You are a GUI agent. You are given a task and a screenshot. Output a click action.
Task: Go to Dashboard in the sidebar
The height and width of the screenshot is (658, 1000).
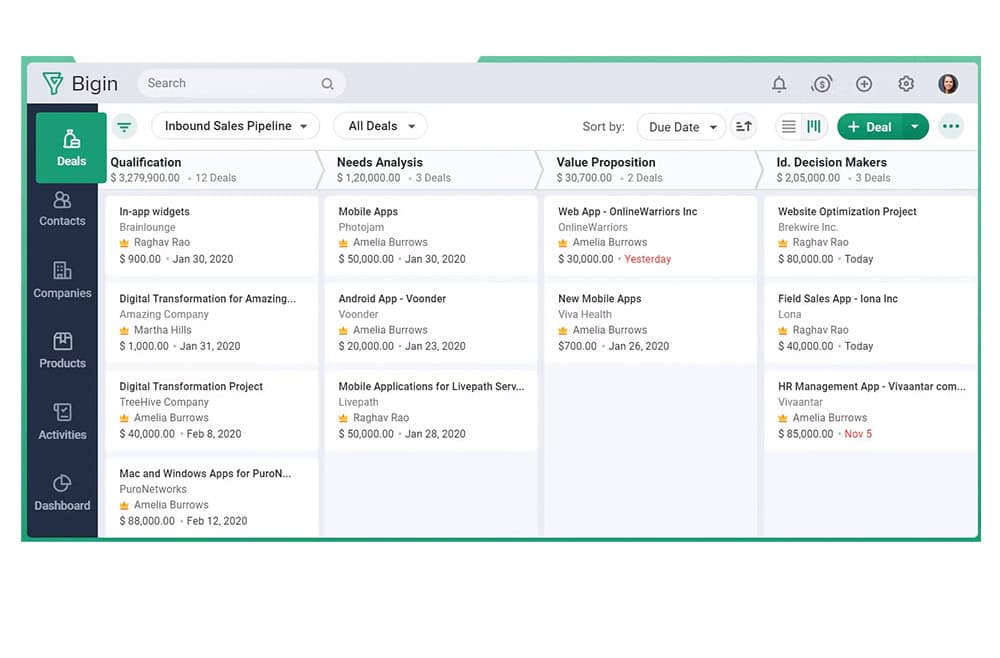coord(62,494)
